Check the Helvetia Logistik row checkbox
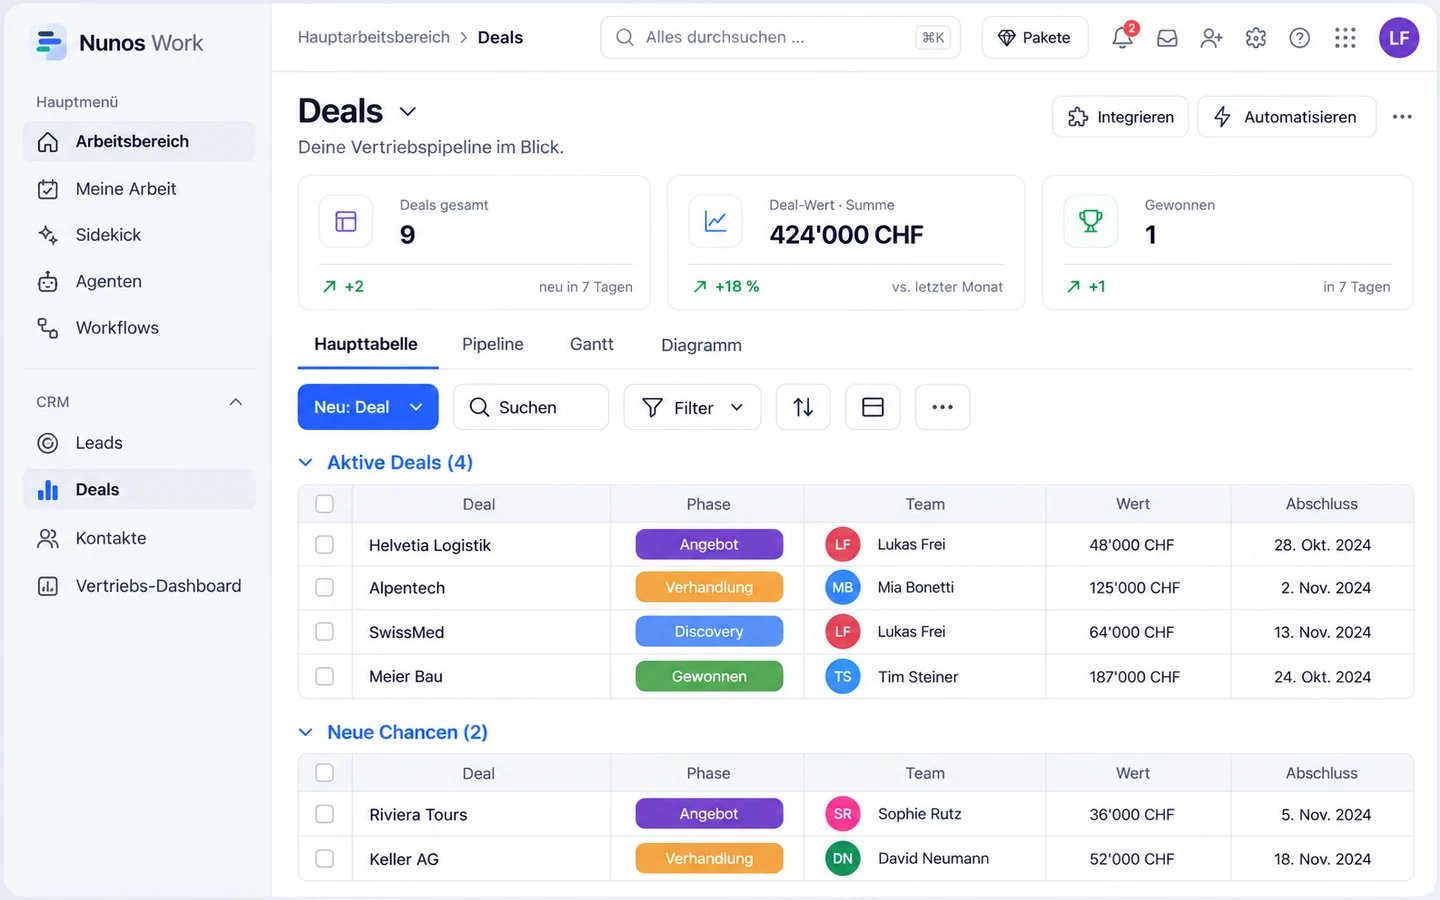1440x900 pixels. tap(324, 545)
